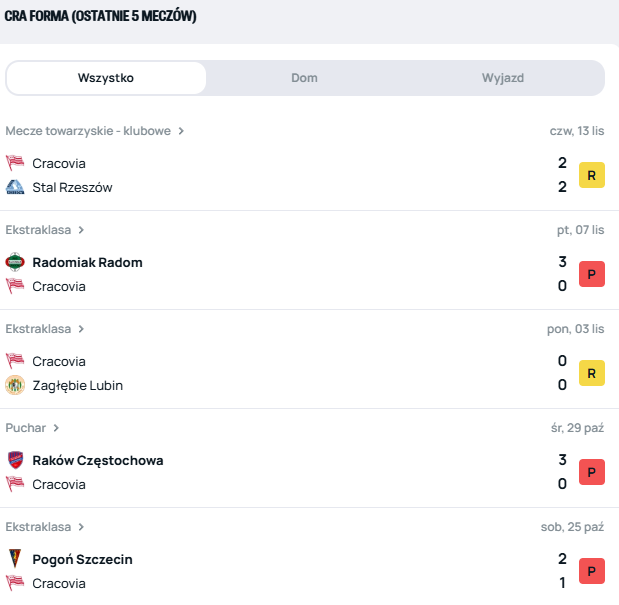The image size is (619, 605).
Task: Click the red P badge for Raków match
Action: (592, 472)
